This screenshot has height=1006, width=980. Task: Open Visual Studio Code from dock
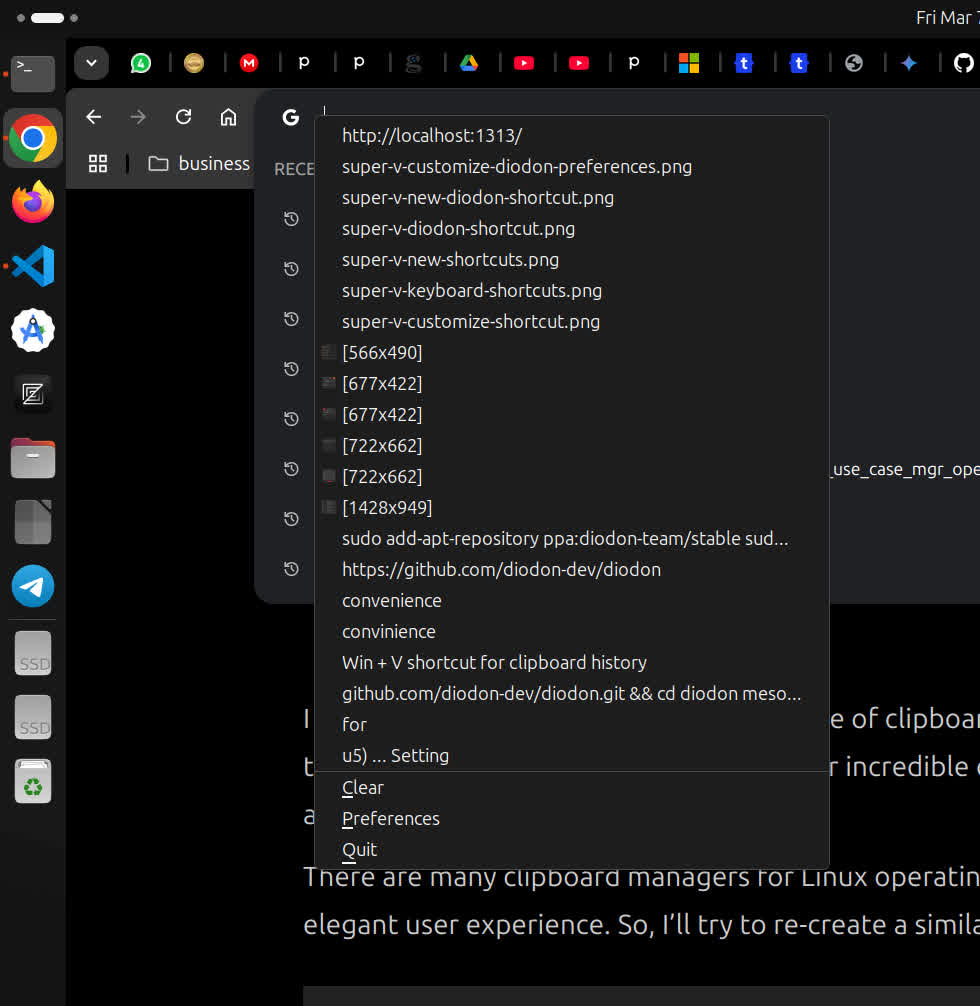33,267
